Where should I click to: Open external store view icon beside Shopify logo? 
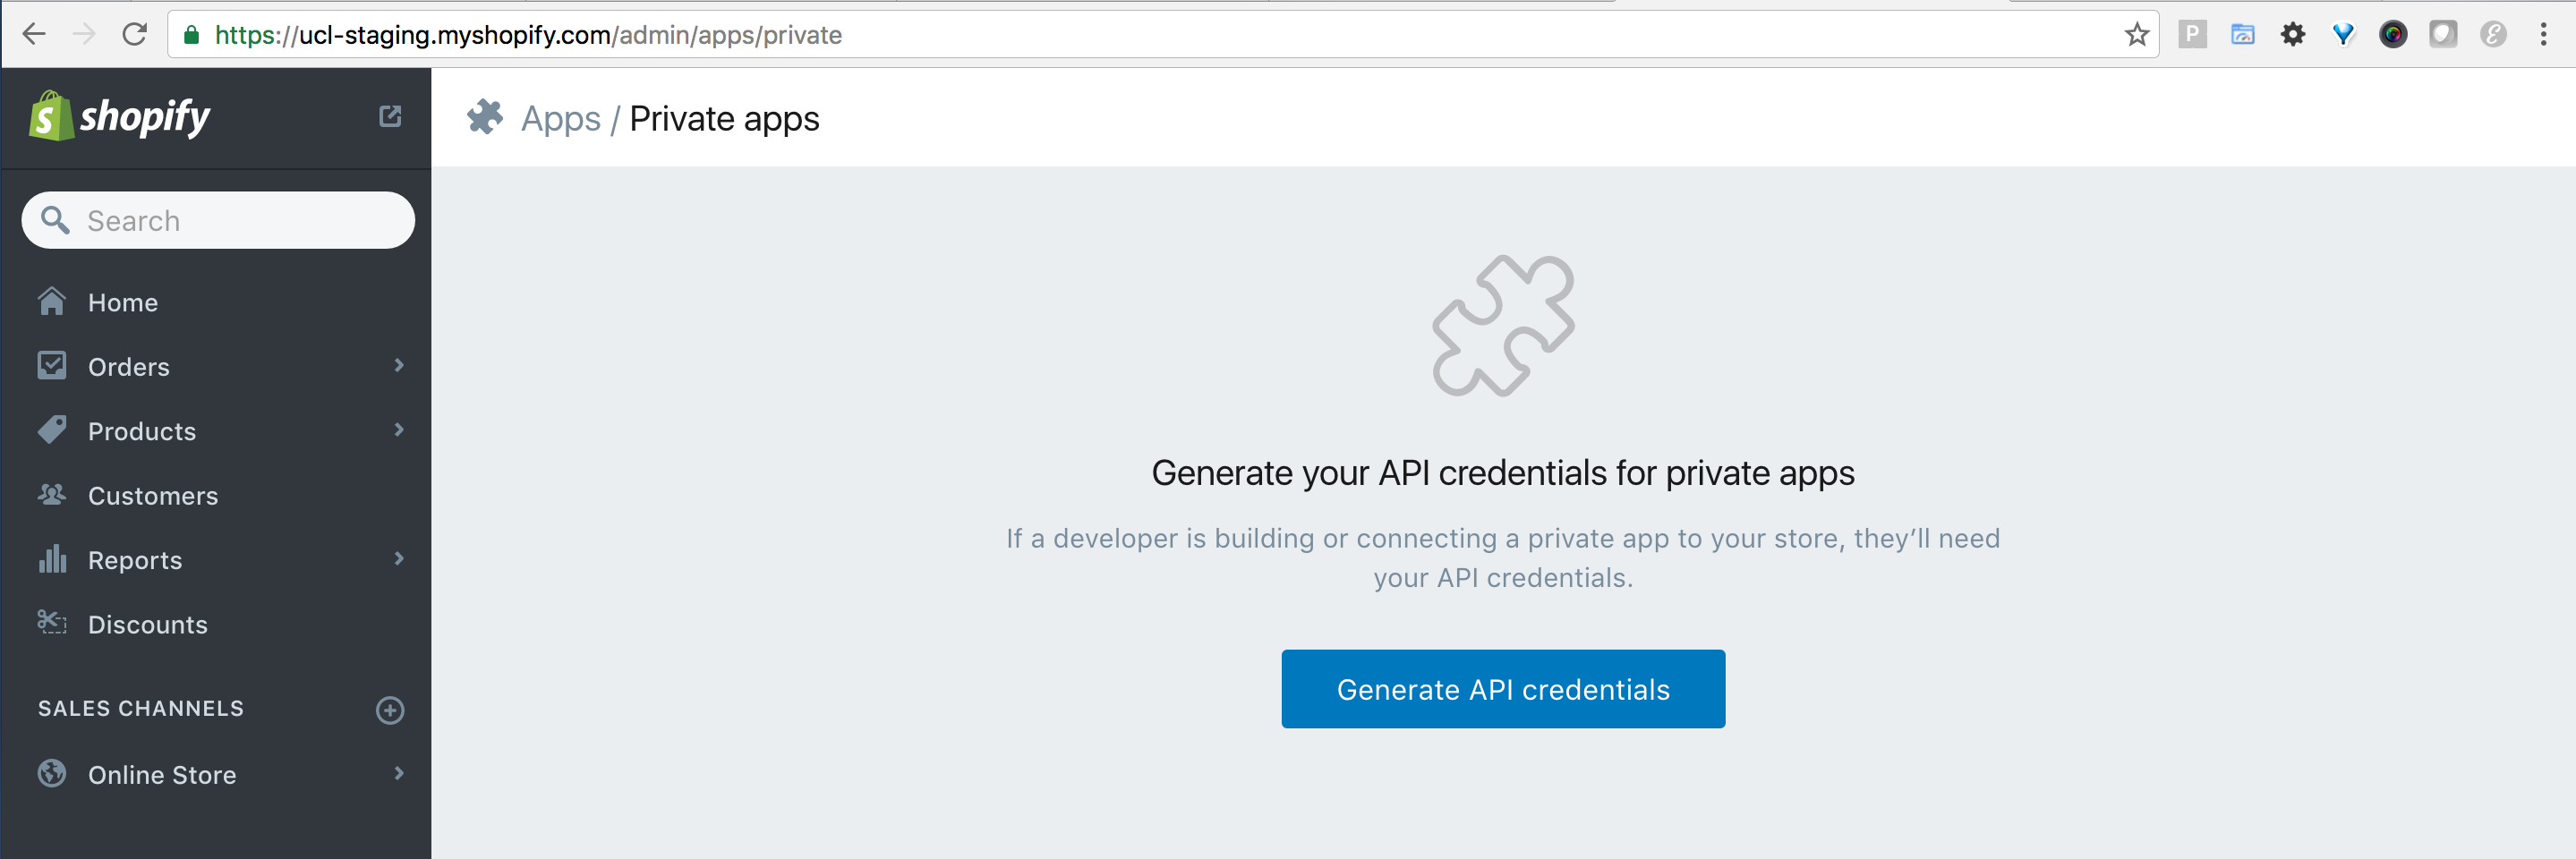click(x=390, y=117)
